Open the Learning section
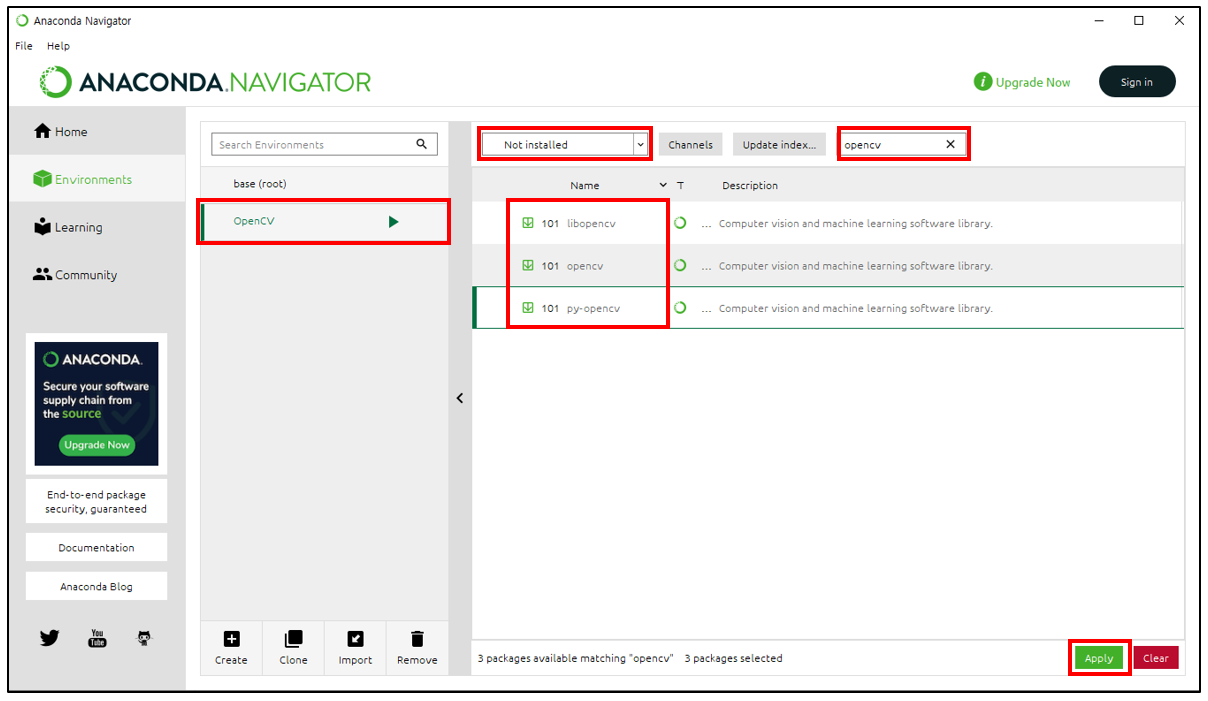The height and width of the screenshot is (701, 1208). pos(96,227)
